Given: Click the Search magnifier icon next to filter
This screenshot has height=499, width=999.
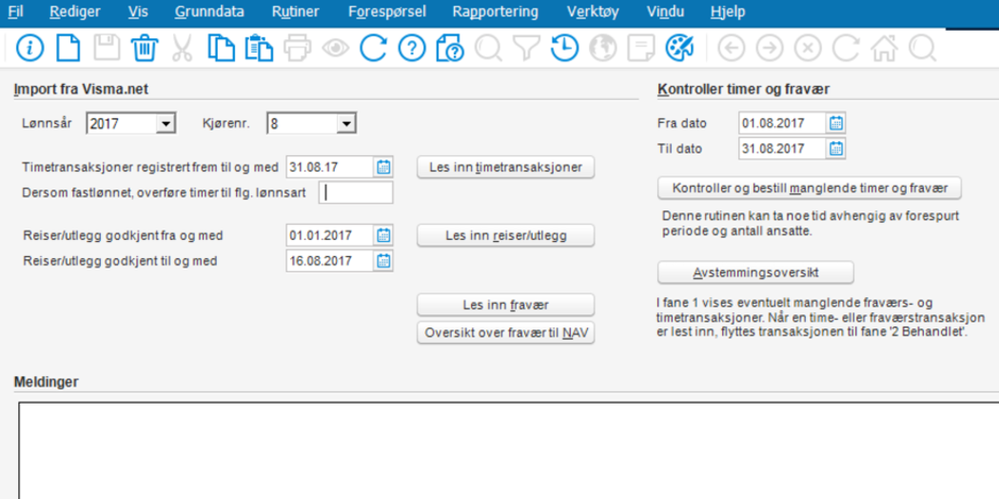Looking at the screenshot, I should coord(488,48).
